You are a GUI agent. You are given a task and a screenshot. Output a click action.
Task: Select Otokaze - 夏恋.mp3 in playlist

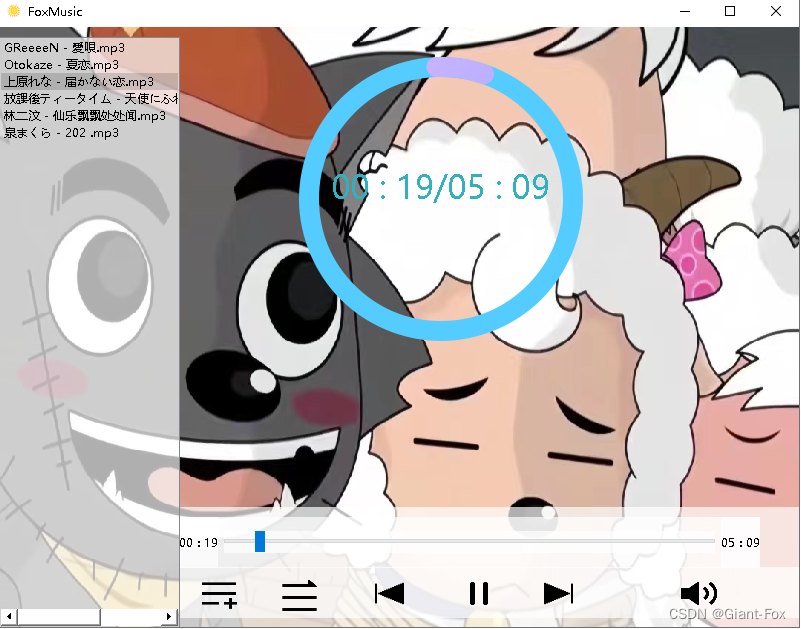coord(89,64)
